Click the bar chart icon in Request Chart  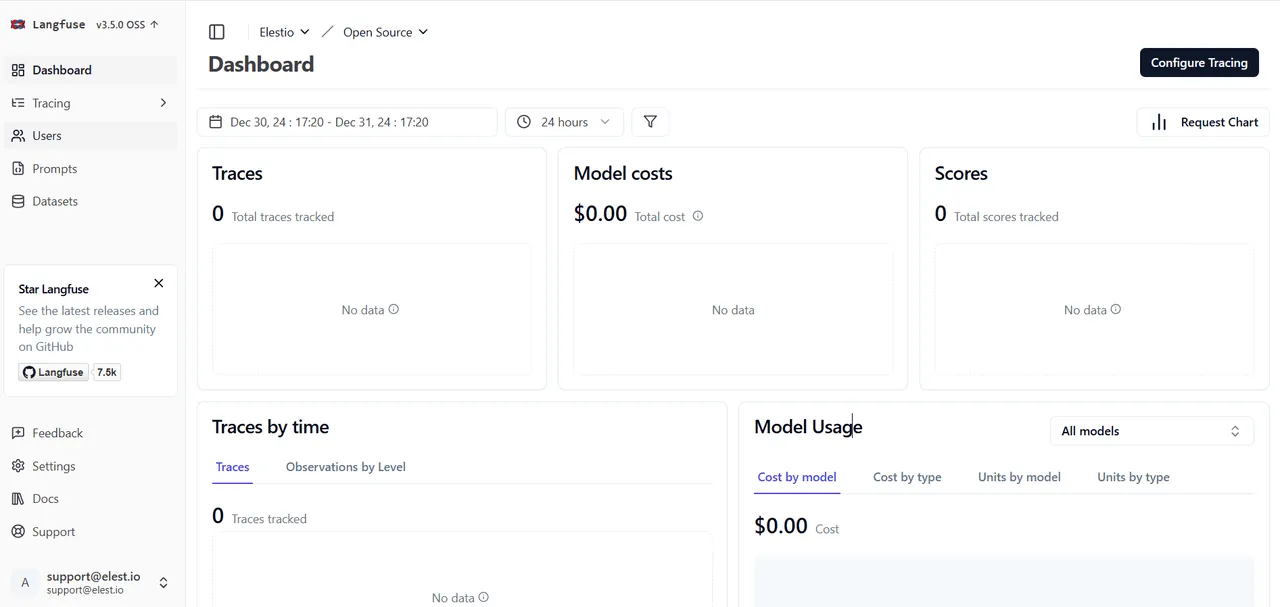pos(1159,122)
